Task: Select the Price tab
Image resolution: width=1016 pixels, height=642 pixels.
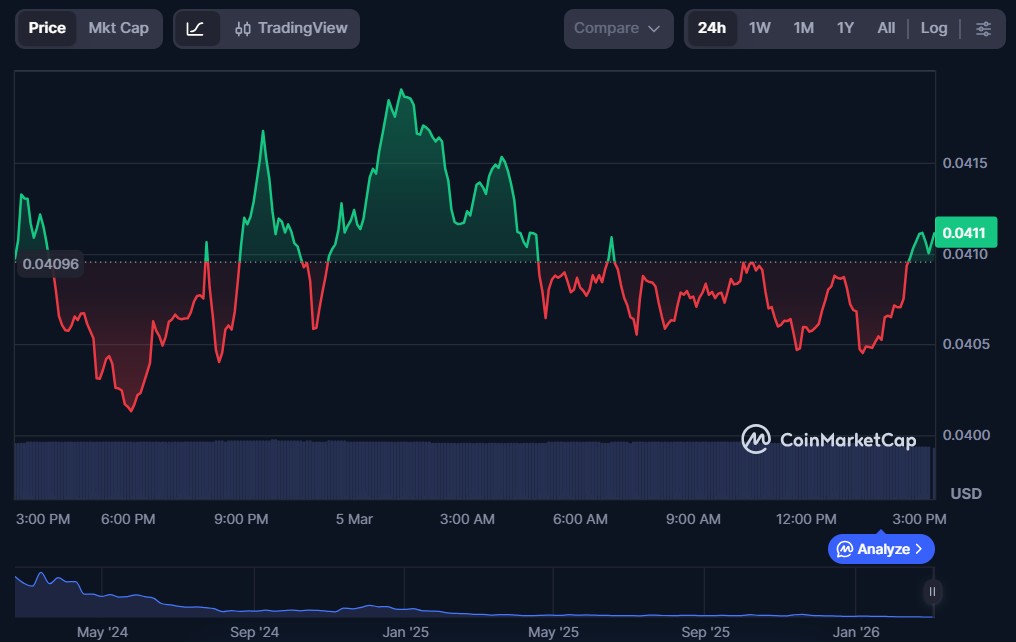Action: (x=47, y=28)
